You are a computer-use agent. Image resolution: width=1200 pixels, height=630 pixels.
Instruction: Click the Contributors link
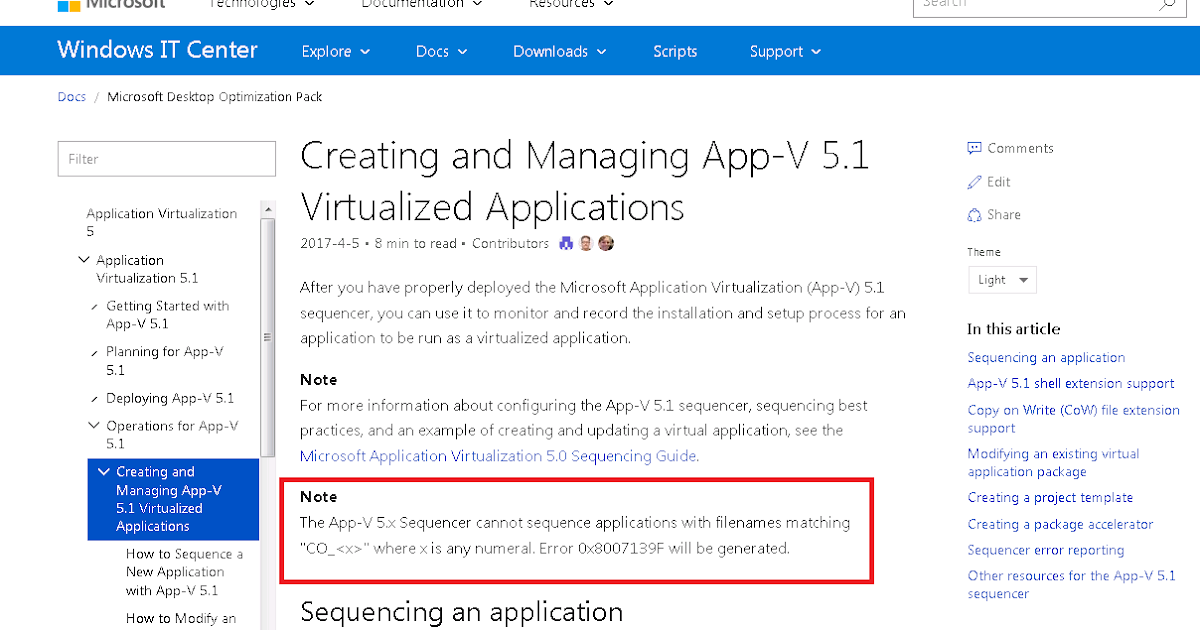(510, 243)
